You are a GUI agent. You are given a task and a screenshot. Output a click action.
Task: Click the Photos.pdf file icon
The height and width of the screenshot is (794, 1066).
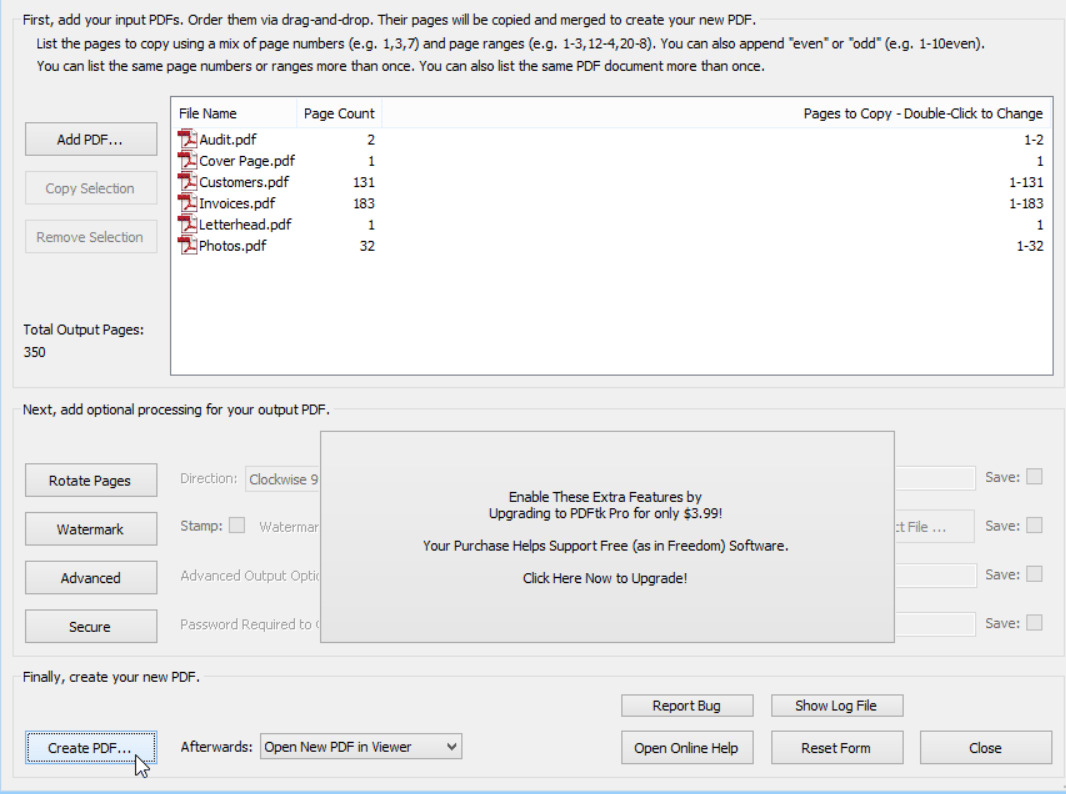pyautogui.click(x=187, y=245)
